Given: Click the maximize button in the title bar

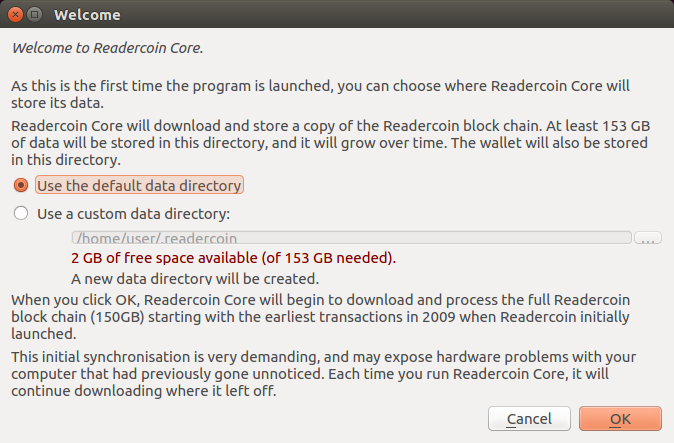Looking at the screenshot, I should pos(33,15).
